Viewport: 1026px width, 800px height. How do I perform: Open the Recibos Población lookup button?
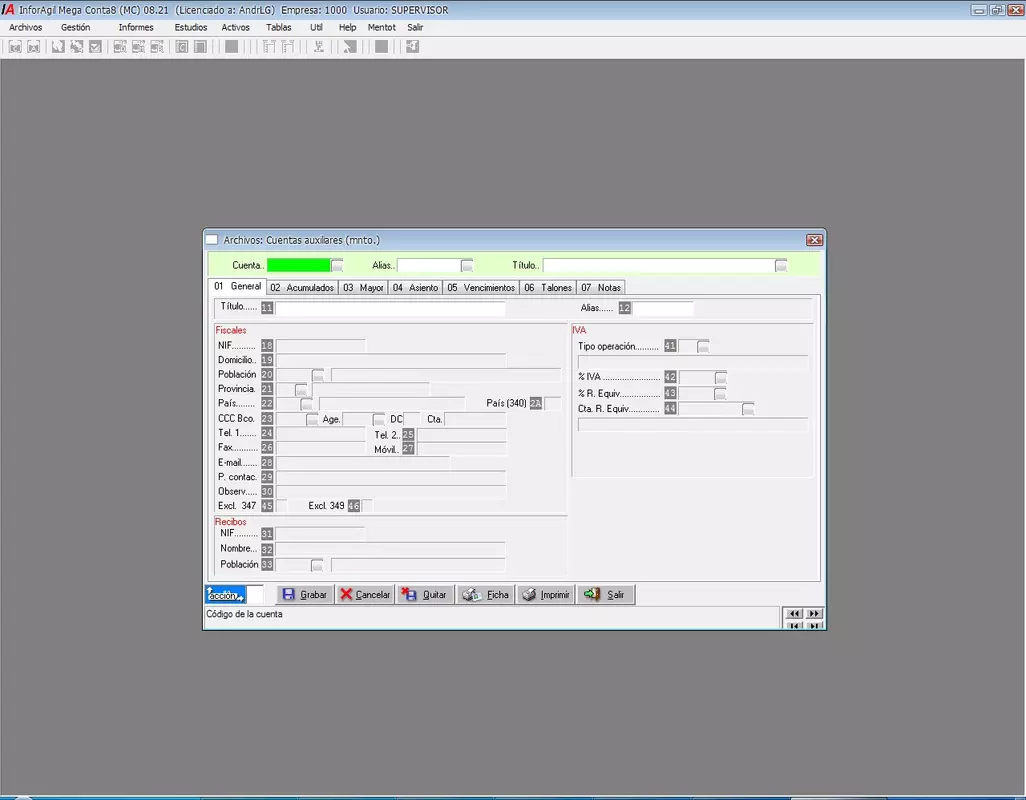point(317,565)
